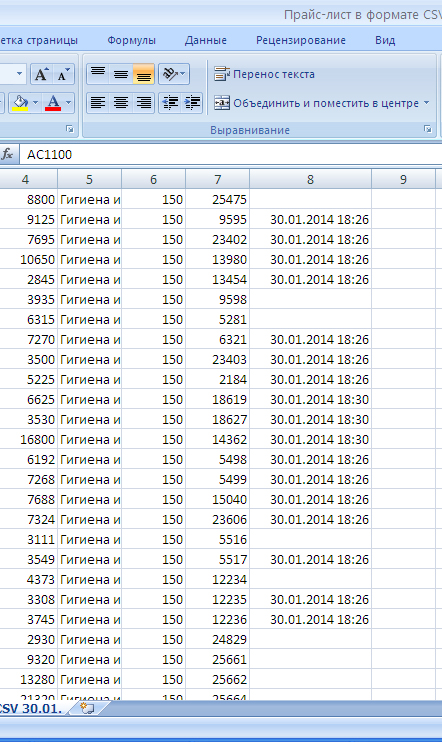Toggle Align Text Left
The width and height of the screenshot is (442, 742).
coord(98,103)
